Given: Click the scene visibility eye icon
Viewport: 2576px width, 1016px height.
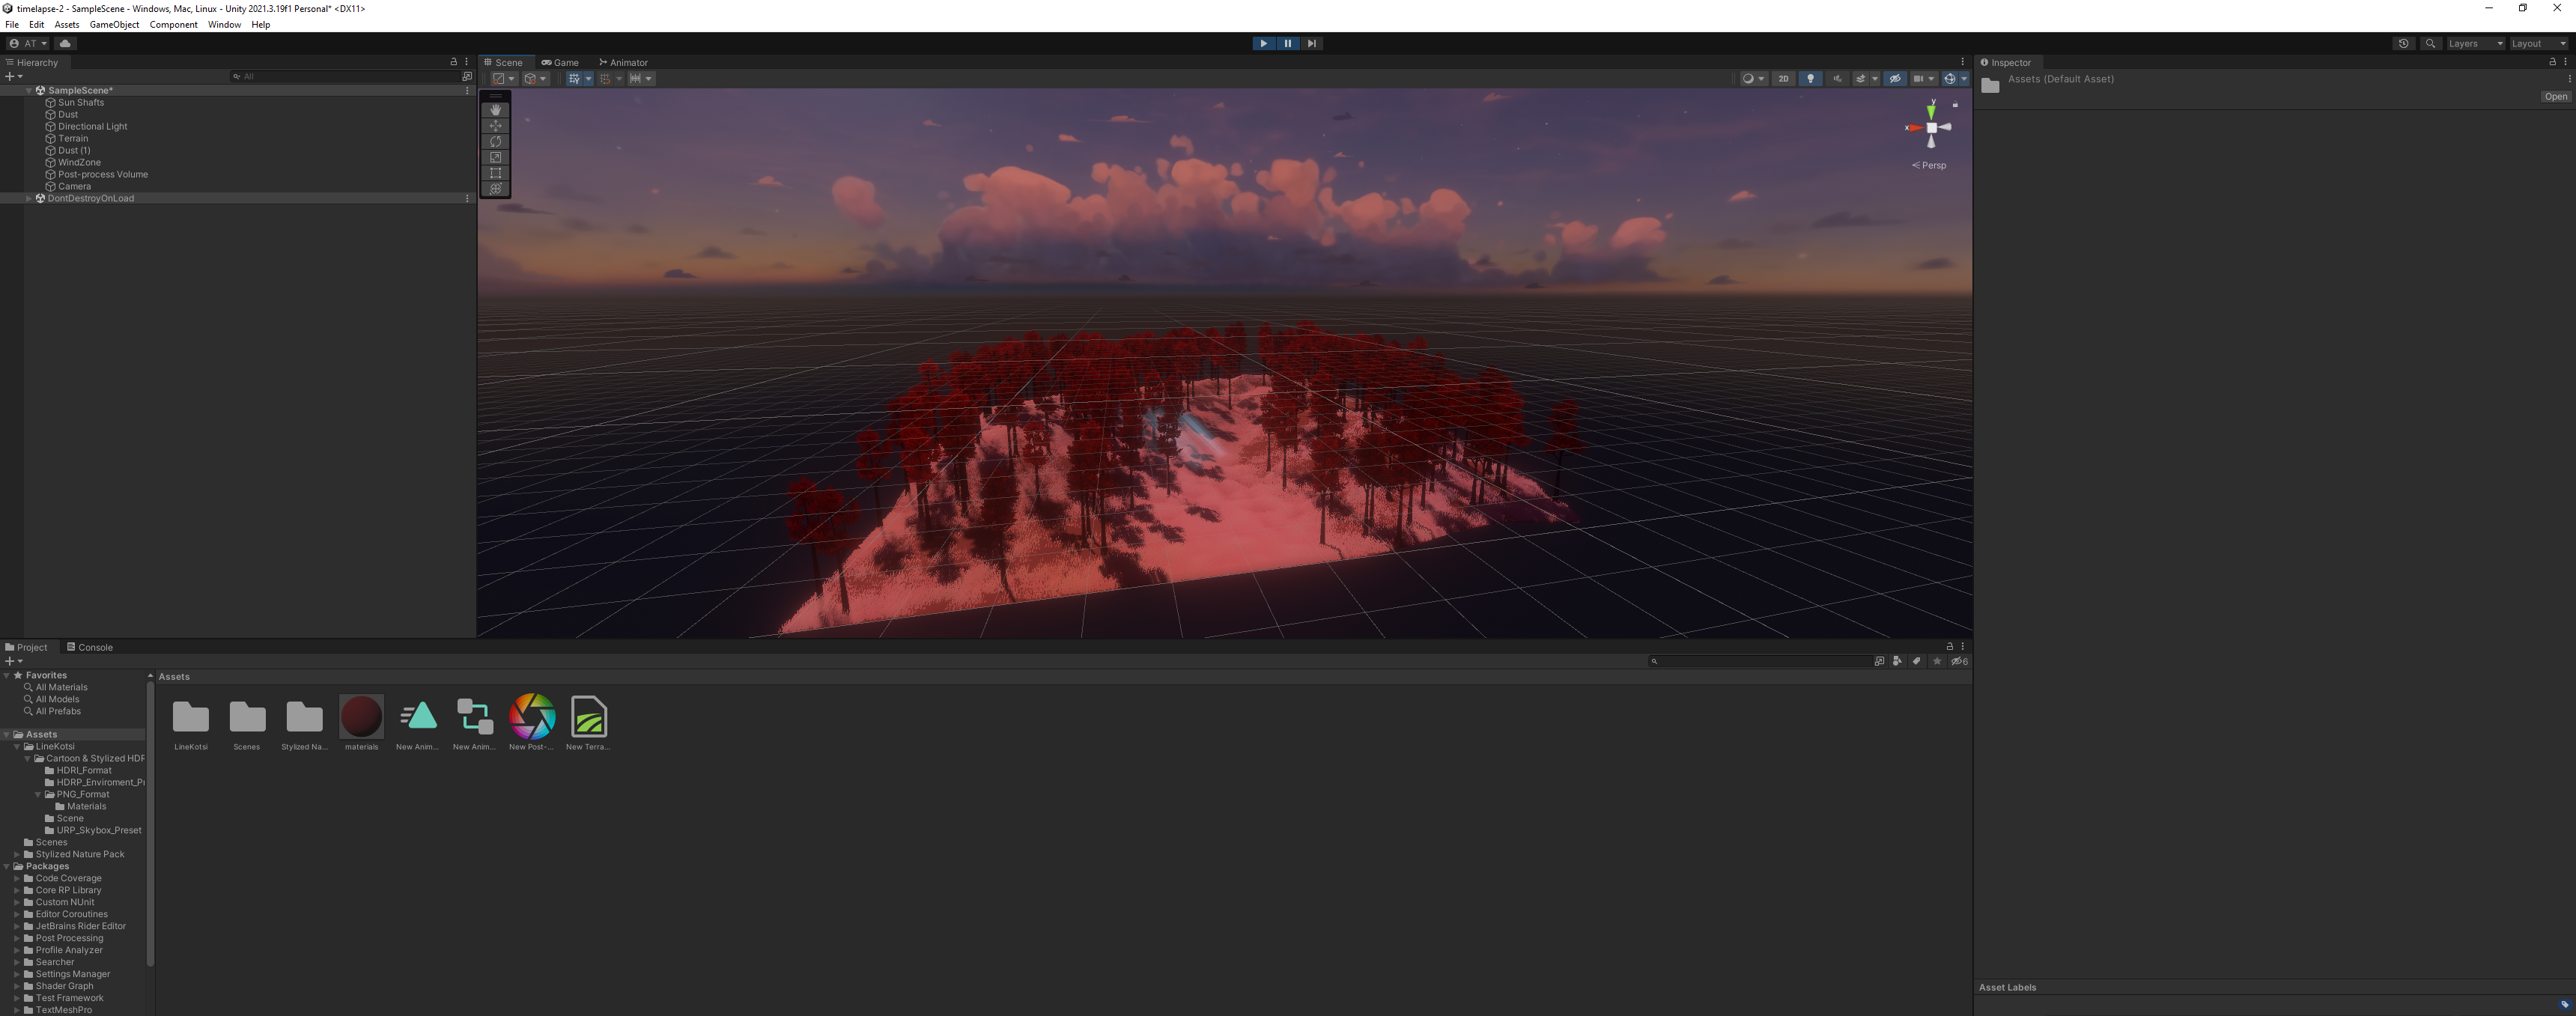Looking at the screenshot, I should 1896,78.
